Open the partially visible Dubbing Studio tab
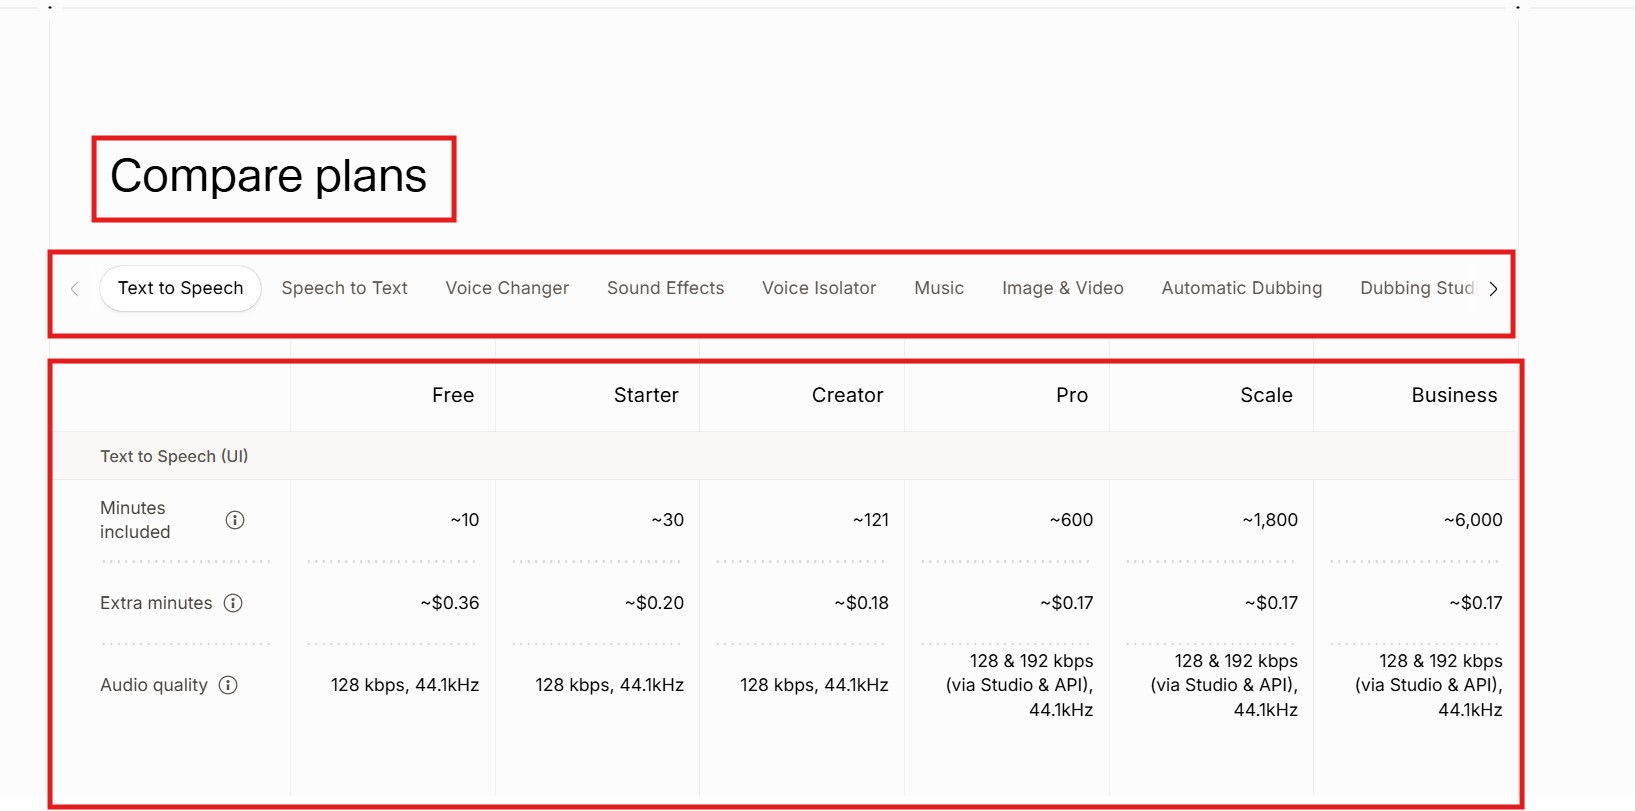The height and width of the screenshot is (811, 1635). [1417, 288]
